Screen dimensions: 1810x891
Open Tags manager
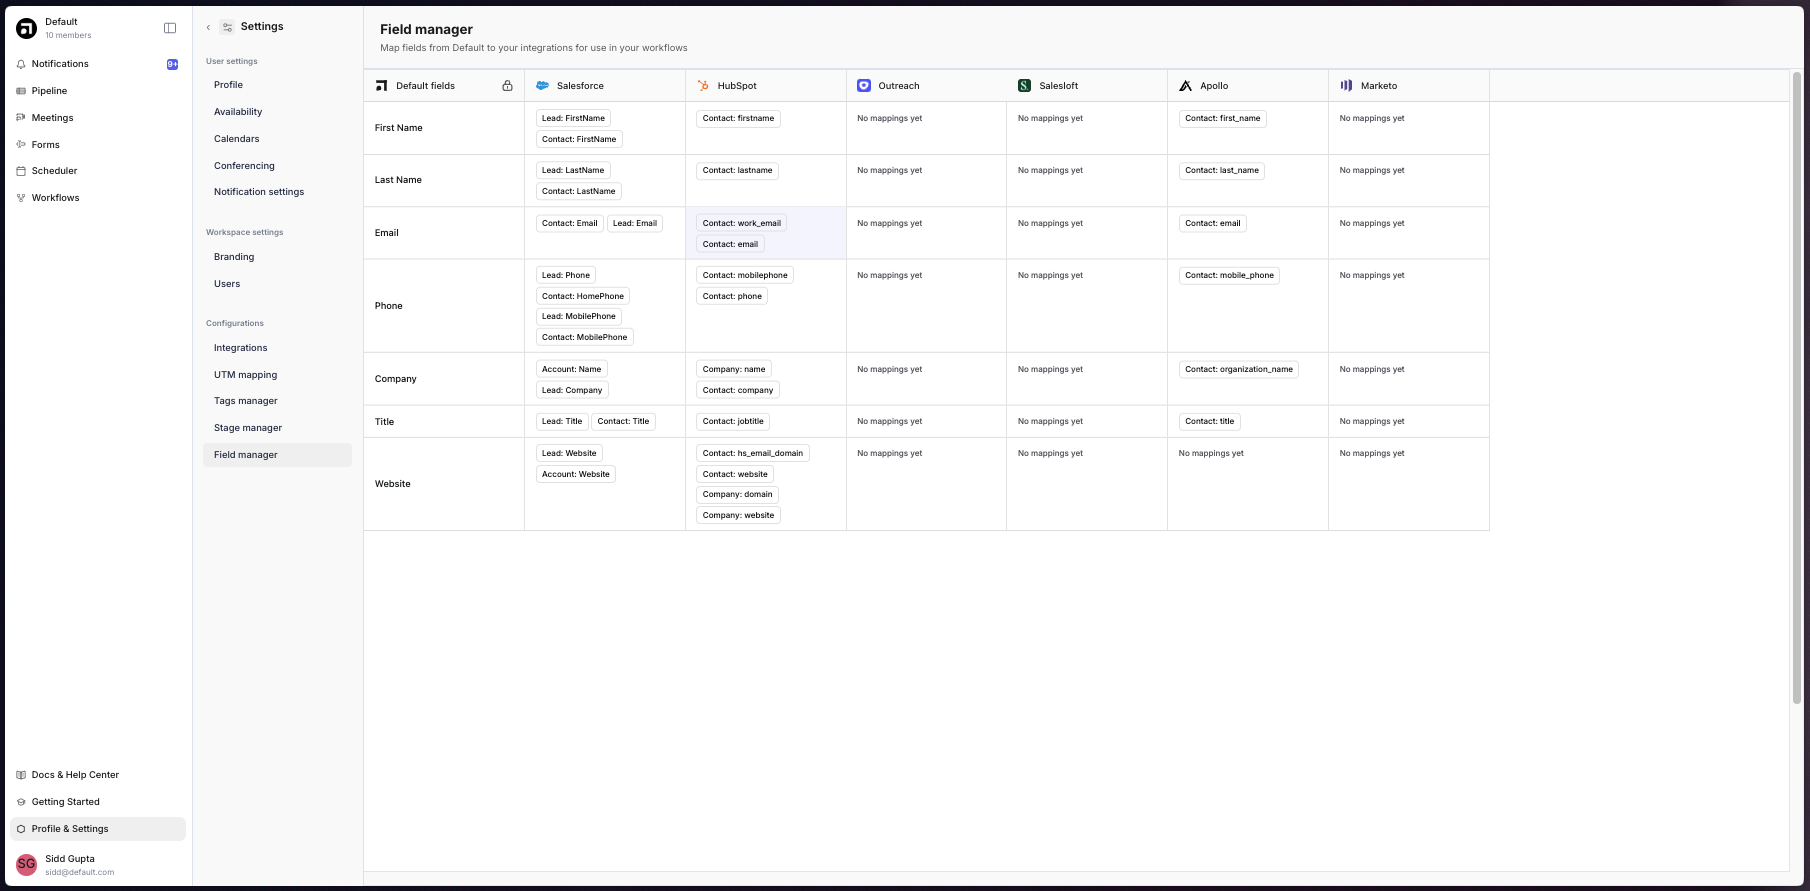click(246, 401)
